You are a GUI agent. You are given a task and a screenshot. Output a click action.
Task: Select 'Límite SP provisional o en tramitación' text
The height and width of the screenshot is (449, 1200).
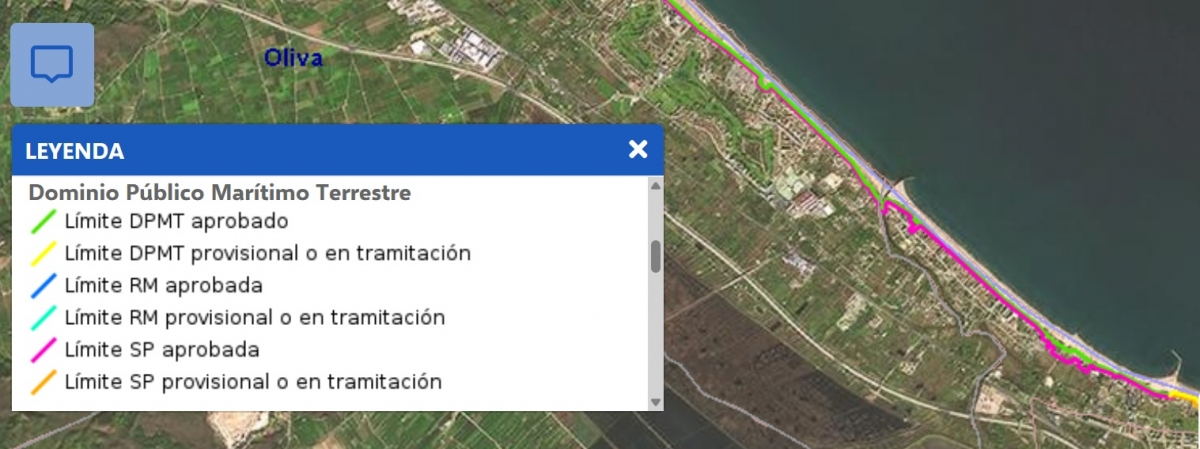click(x=253, y=382)
